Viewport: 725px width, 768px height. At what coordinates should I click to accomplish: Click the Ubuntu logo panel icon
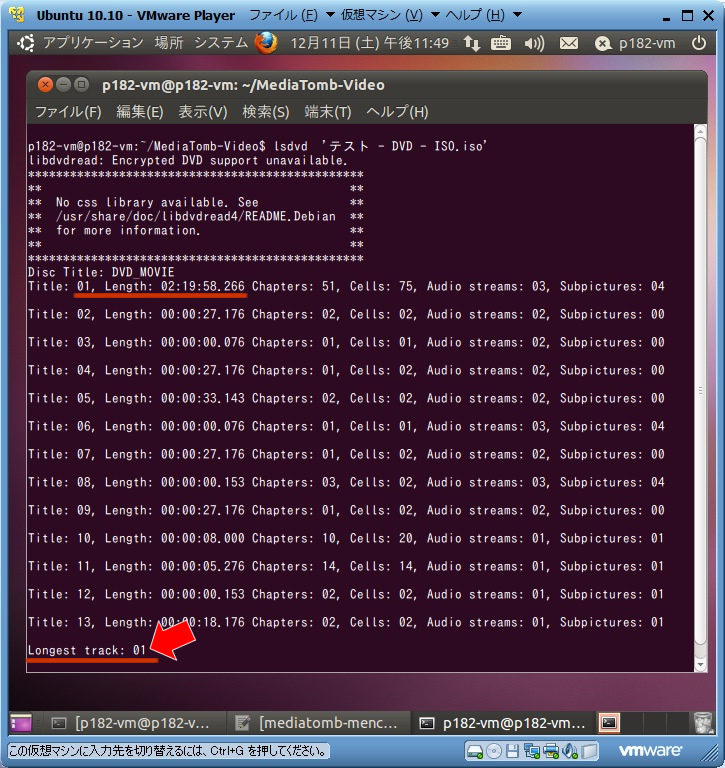pos(26,43)
